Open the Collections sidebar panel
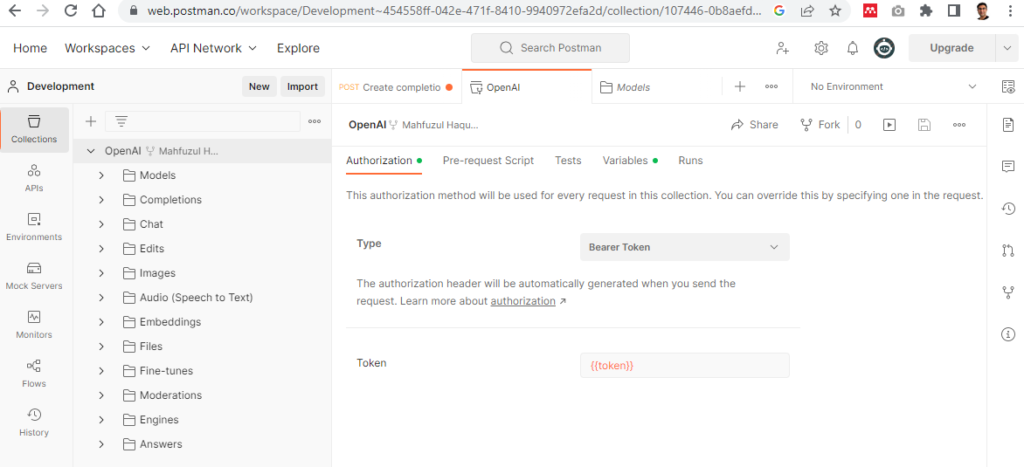This screenshot has width=1024, height=467. pyautogui.click(x=34, y=129)
